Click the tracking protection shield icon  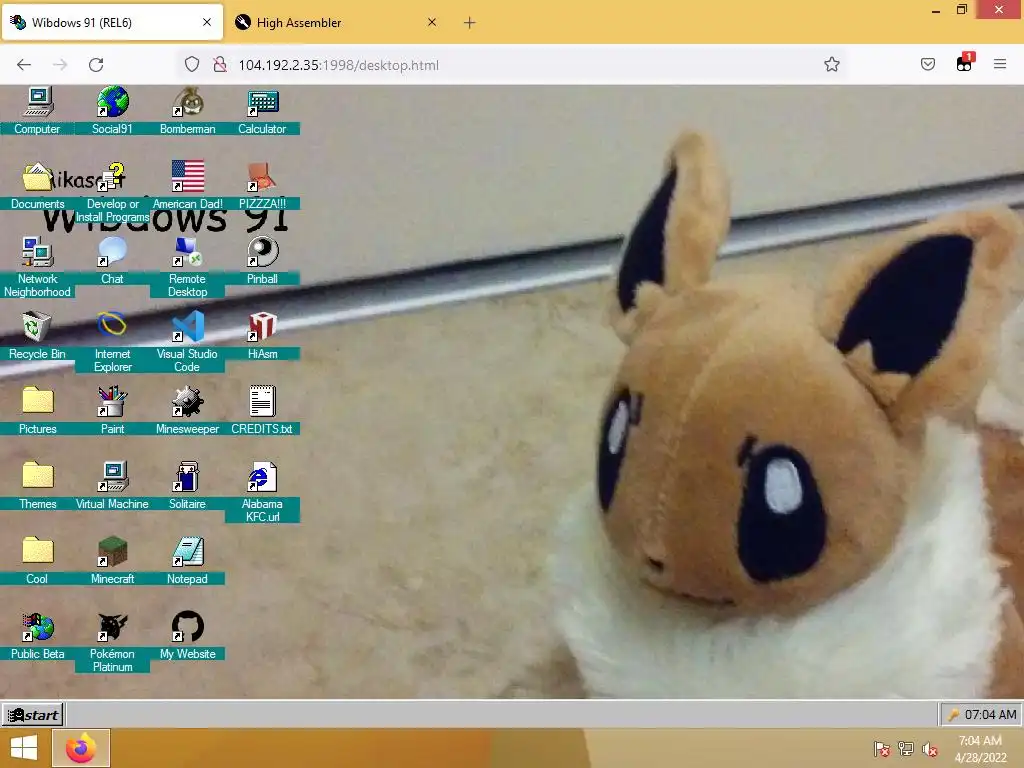[x=191, y=65]
